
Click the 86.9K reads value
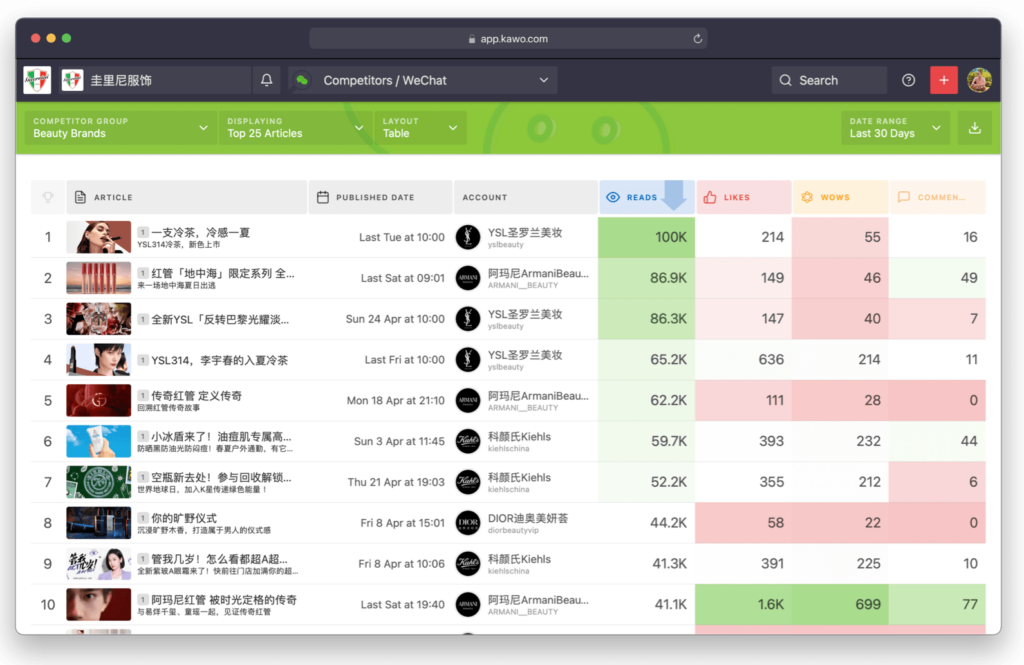tap(668, 278)
